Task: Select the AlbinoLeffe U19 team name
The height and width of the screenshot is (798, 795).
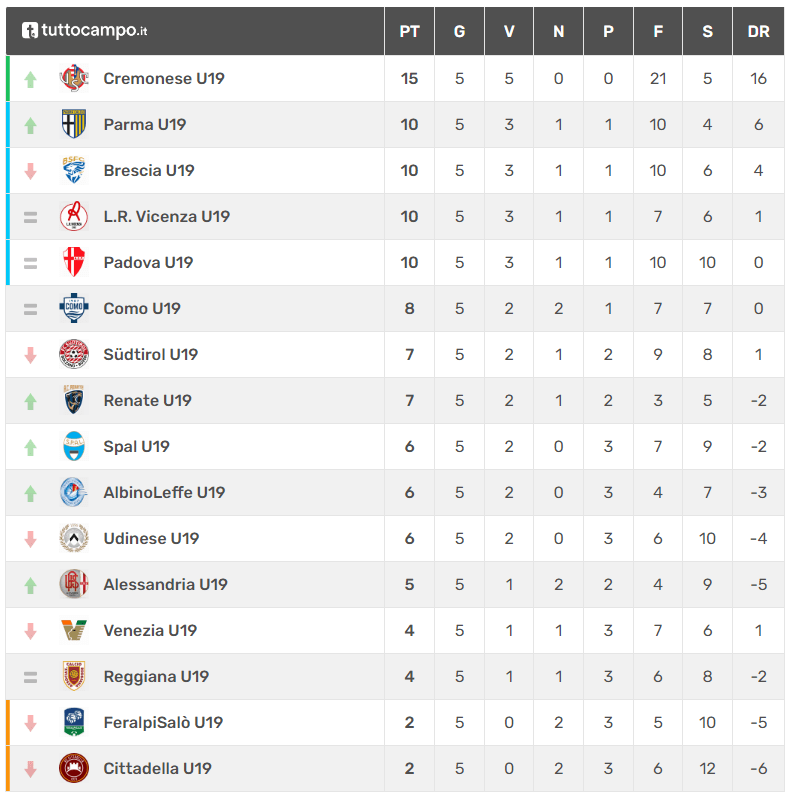Action: coord(164,493)
